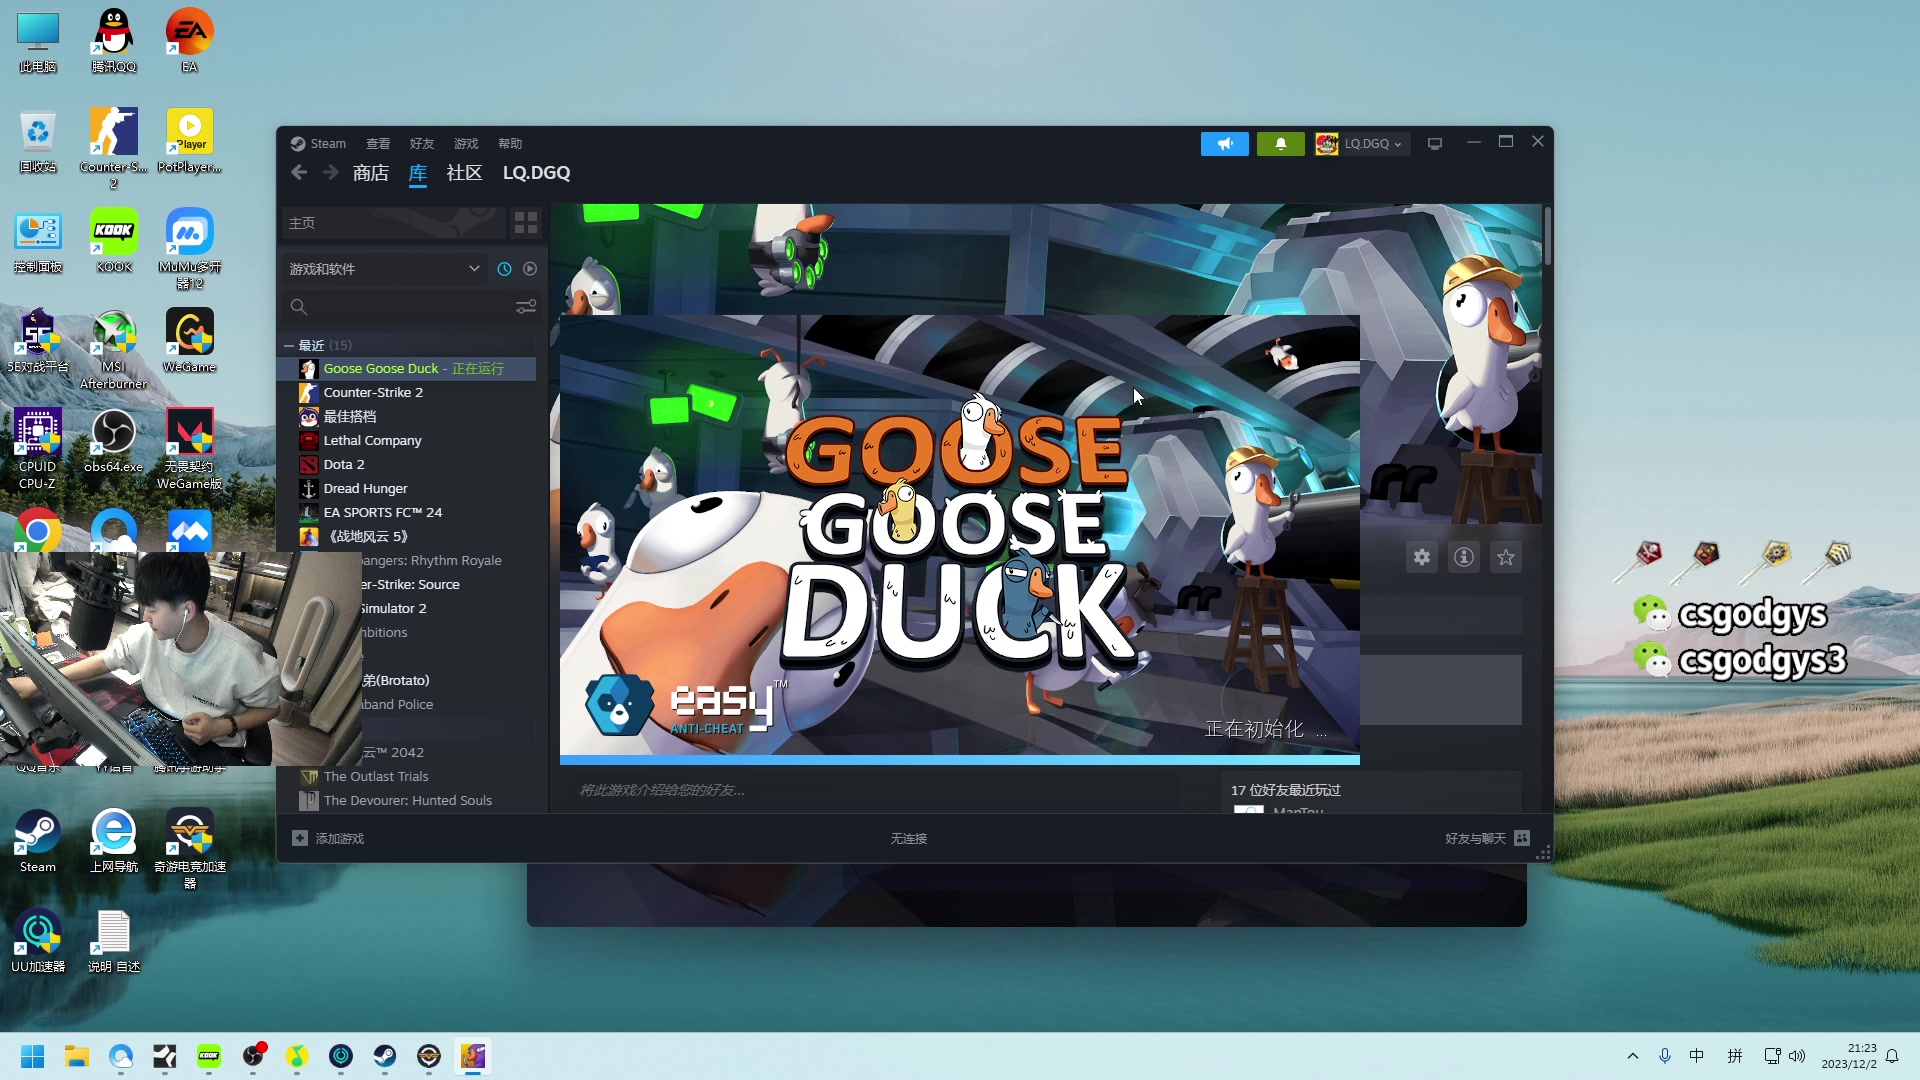Show game info via the circled-i icon
Viewport: 1920px width, 1080px height.
click(1464, 557)
